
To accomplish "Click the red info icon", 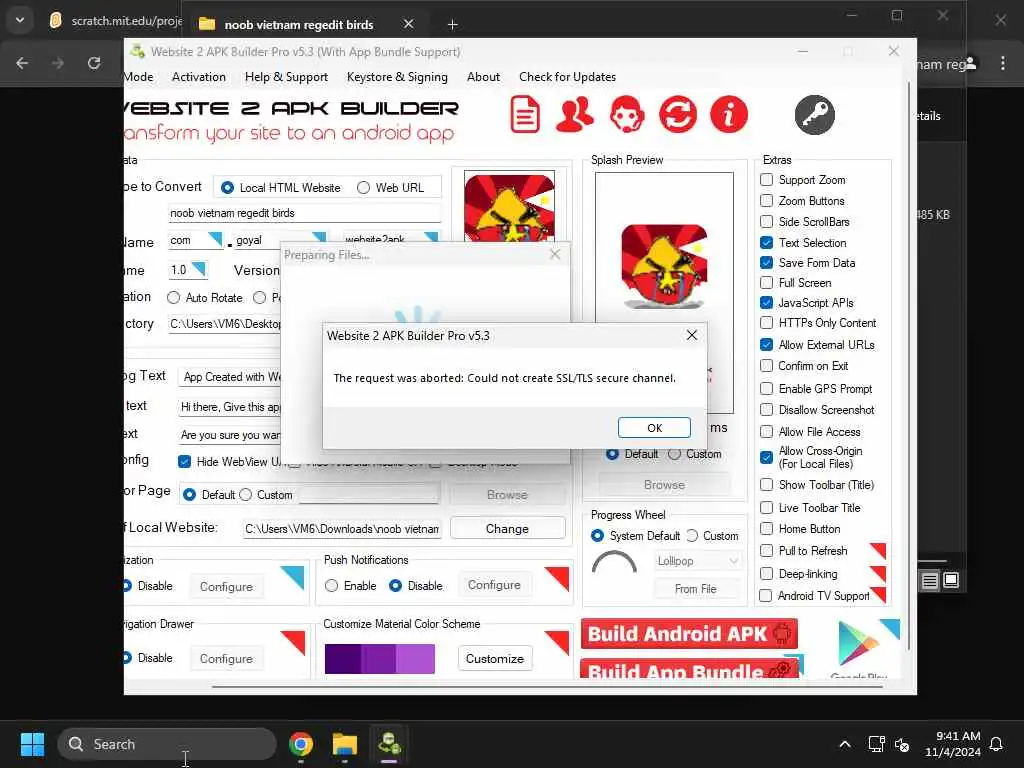I will [x=729, y=114].
